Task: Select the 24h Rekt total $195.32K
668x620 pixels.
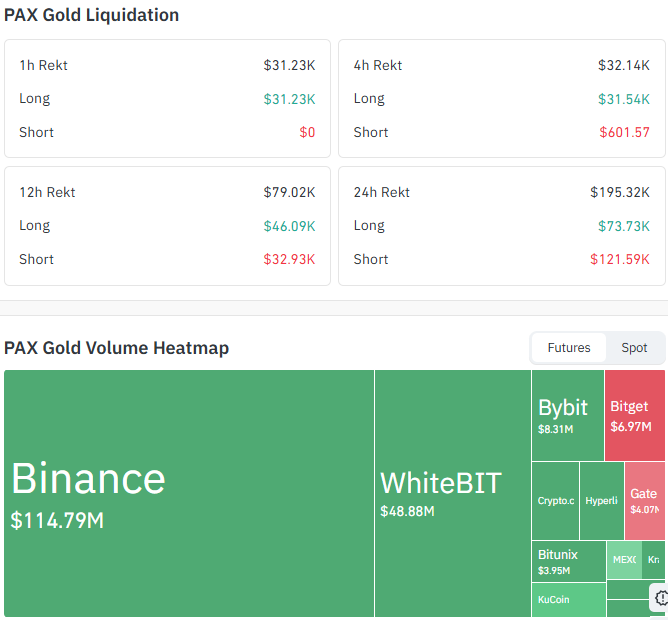Action: coord(620,192)
